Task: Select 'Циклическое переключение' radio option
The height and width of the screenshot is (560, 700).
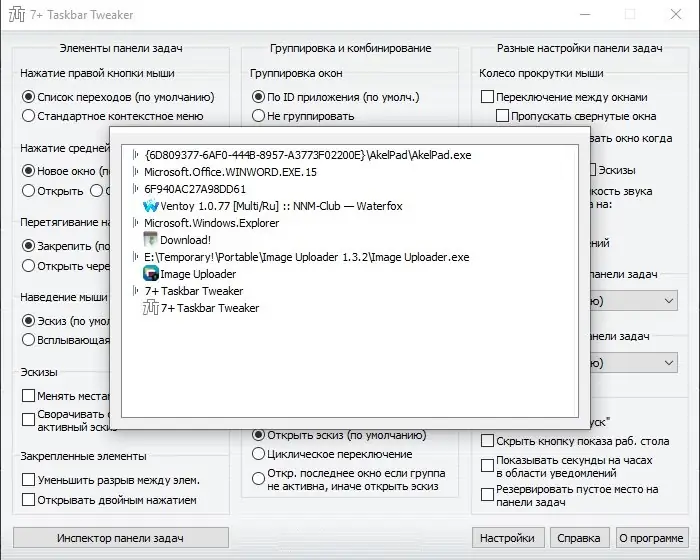Action: click(x=258, y=454)
